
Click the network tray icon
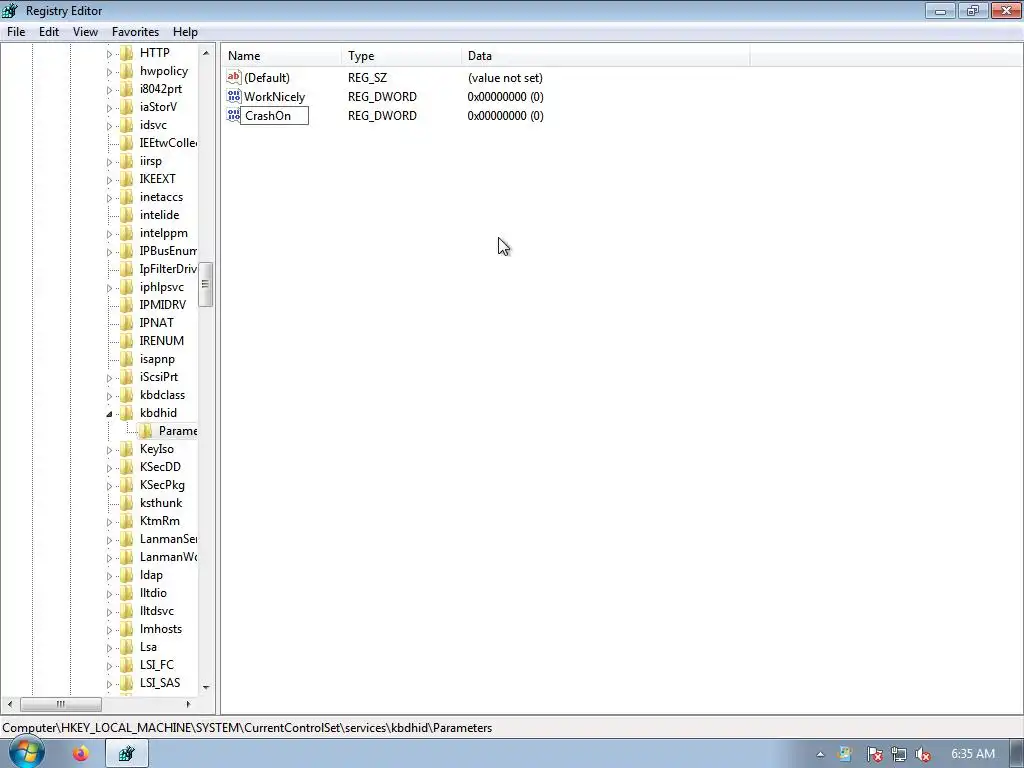click(899, 754)
